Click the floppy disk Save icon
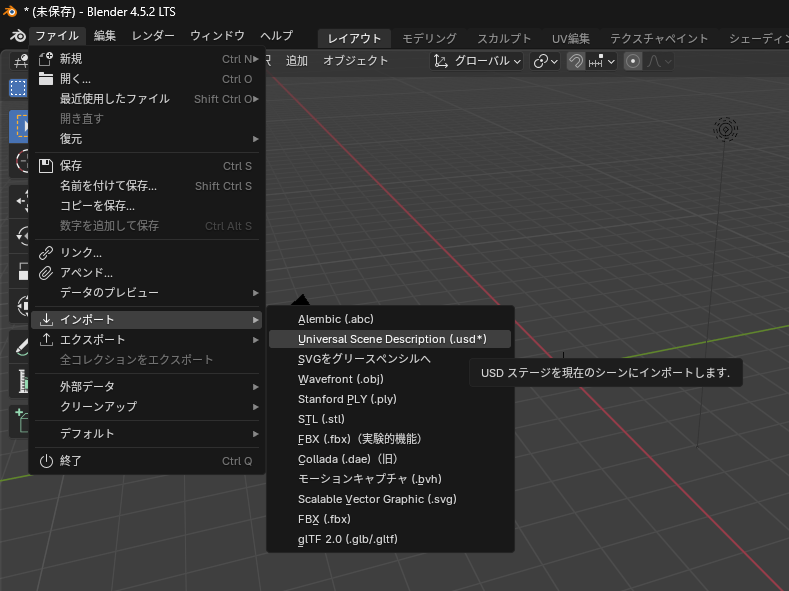 click(46, 166)
